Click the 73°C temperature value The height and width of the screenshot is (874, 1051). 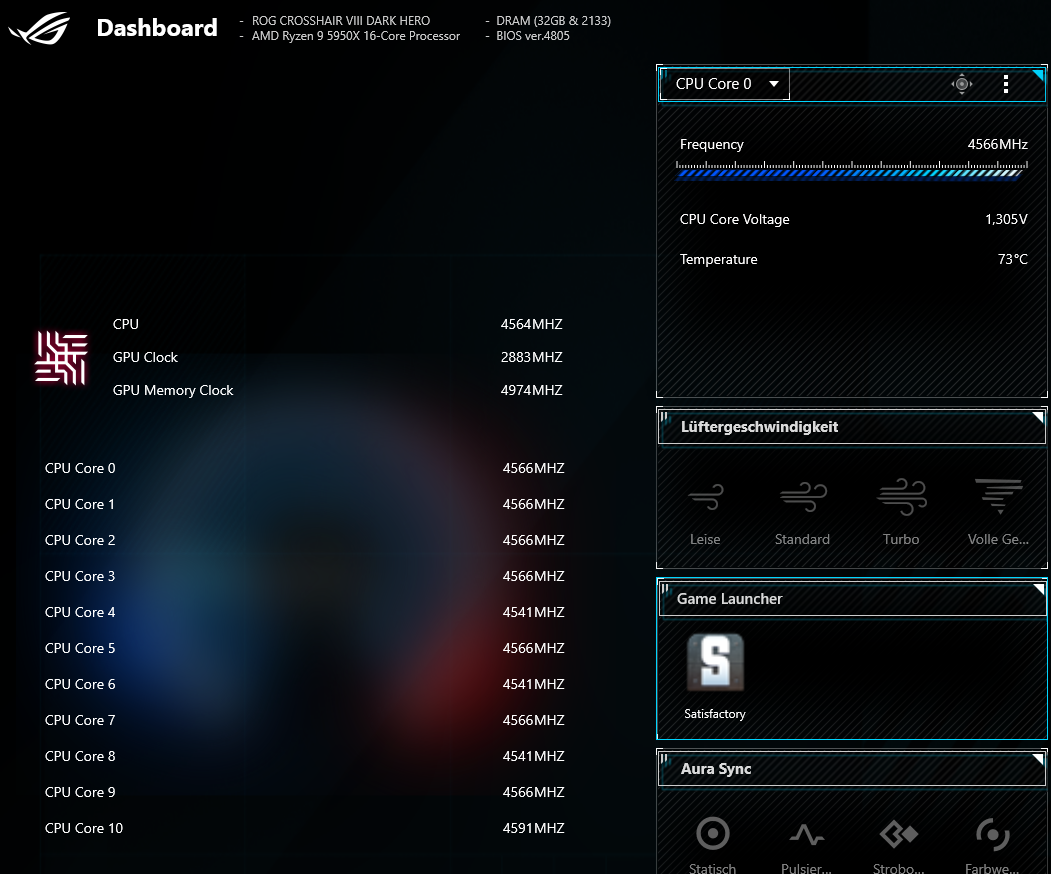(1013, 259)
